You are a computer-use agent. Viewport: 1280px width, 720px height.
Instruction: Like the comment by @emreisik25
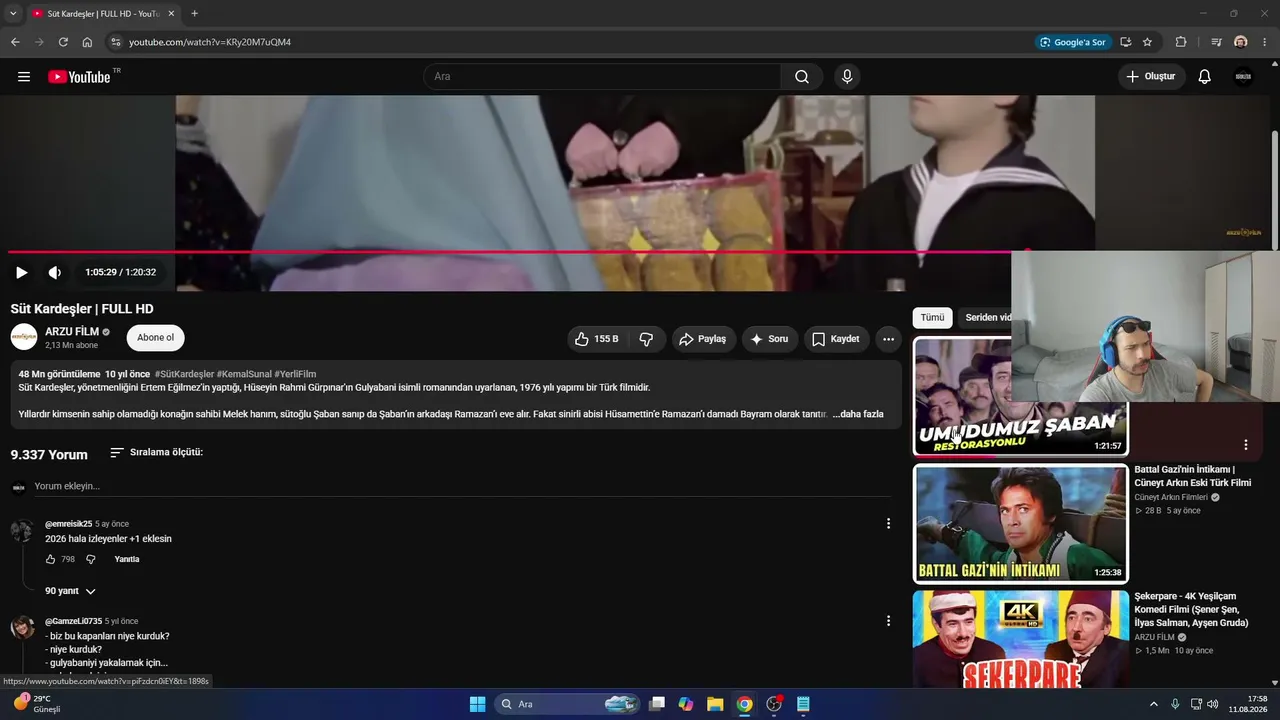coord(51,559)
